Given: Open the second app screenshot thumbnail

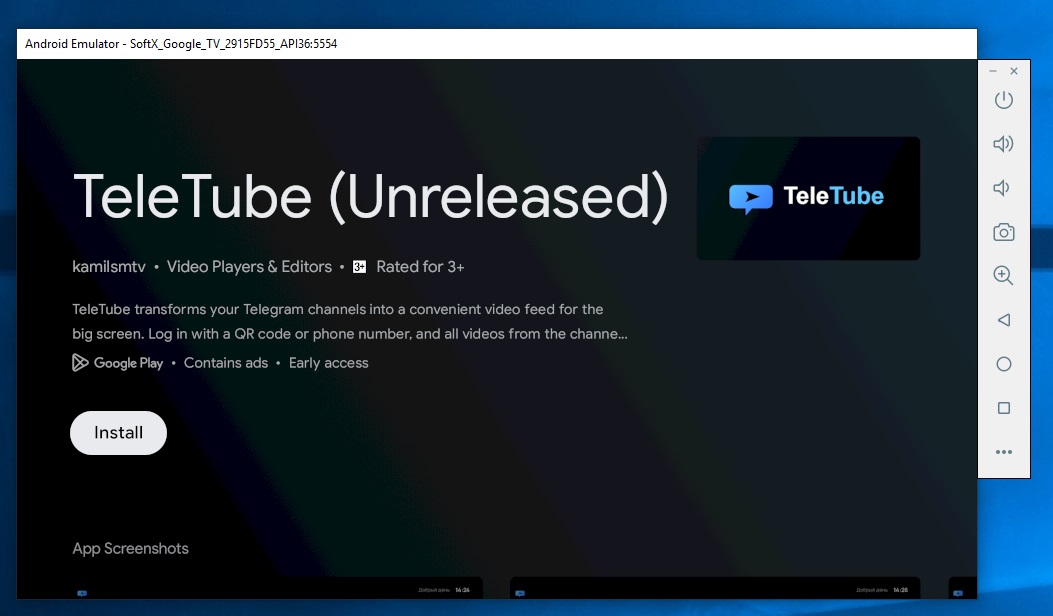Looking at the screenshot, I should [x=715, y=588].
